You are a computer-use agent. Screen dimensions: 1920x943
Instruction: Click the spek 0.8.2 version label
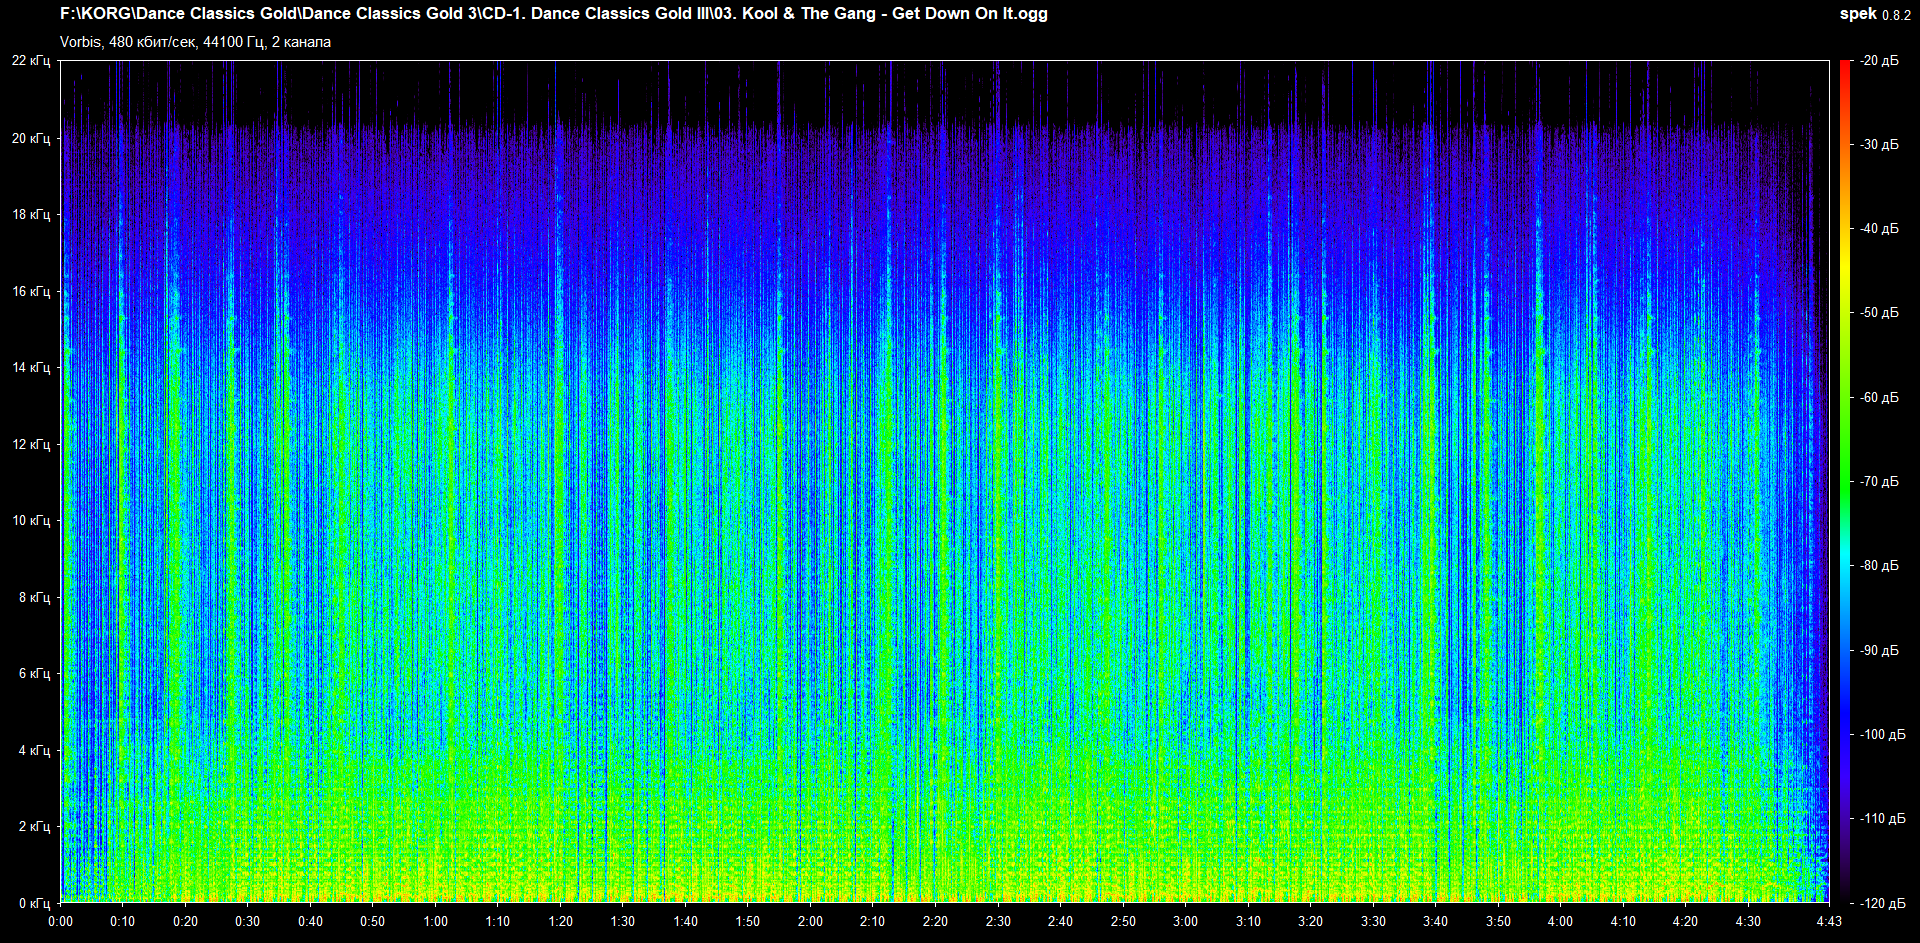tap(1875, 14)
